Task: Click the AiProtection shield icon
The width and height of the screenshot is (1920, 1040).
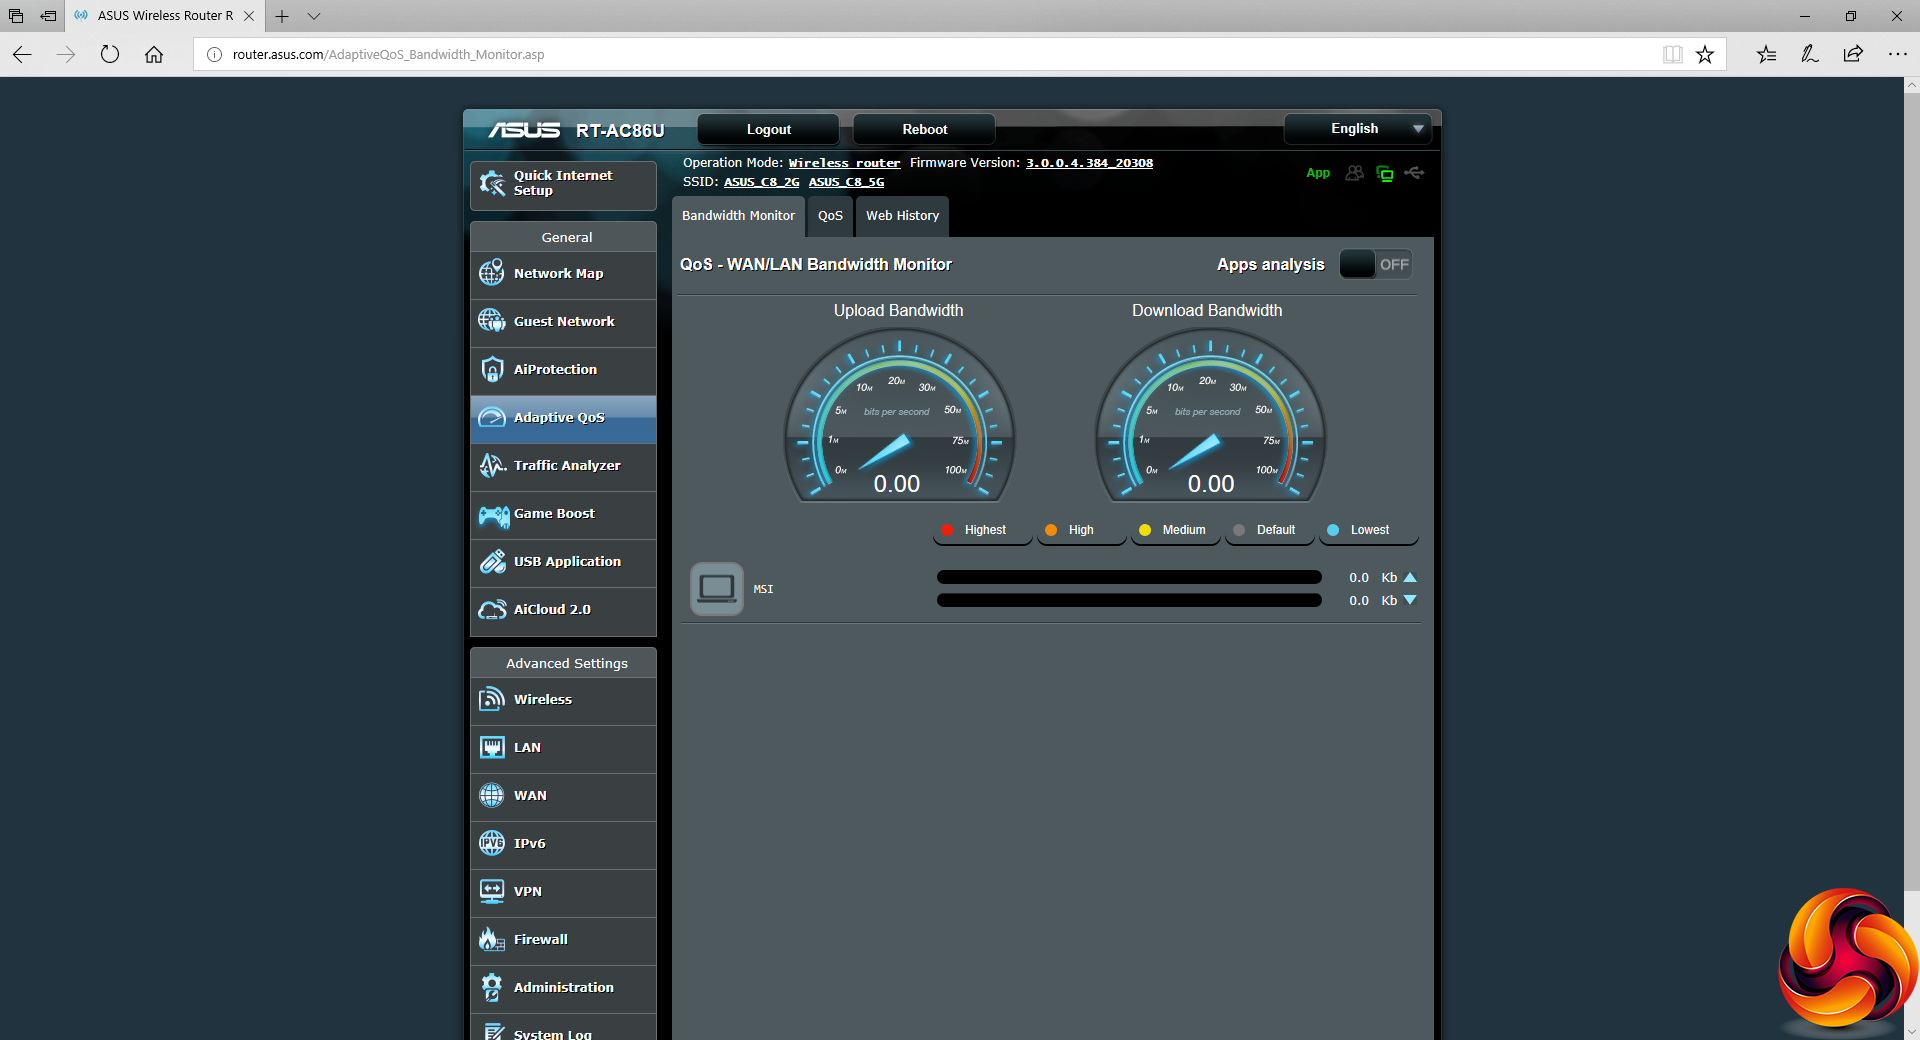Action: (492, 369)
